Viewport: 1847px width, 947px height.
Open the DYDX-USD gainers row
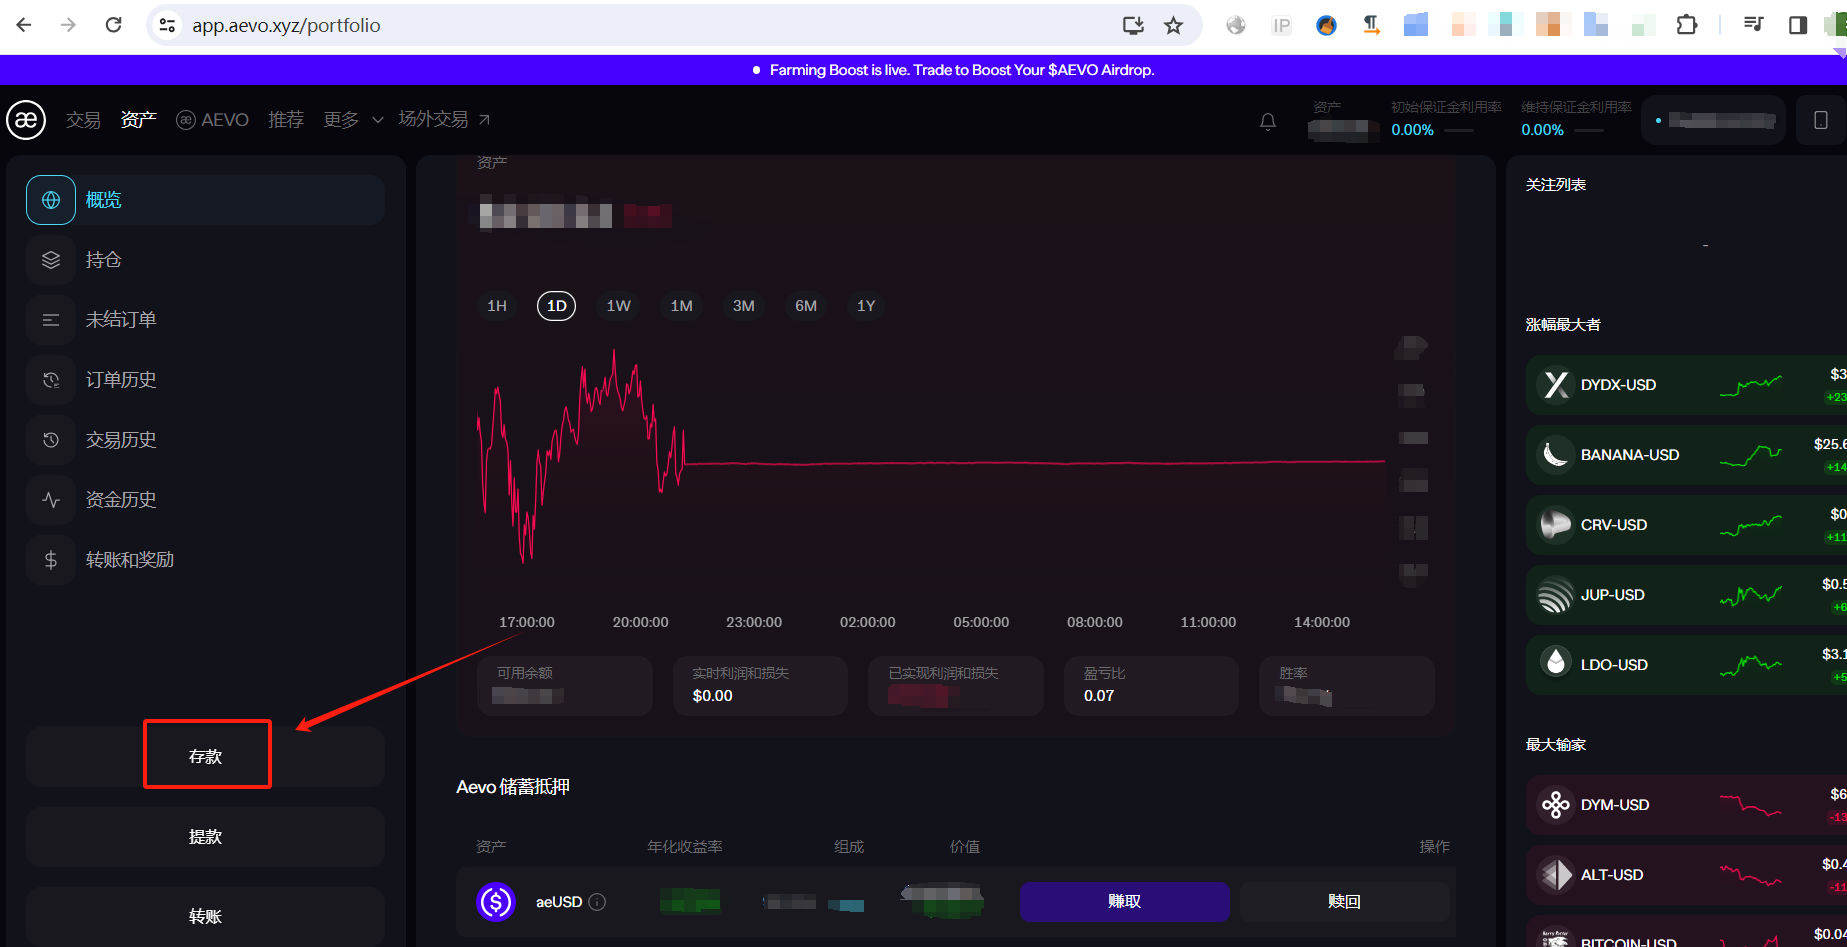pyautogui.click(x=1686, y=385)
